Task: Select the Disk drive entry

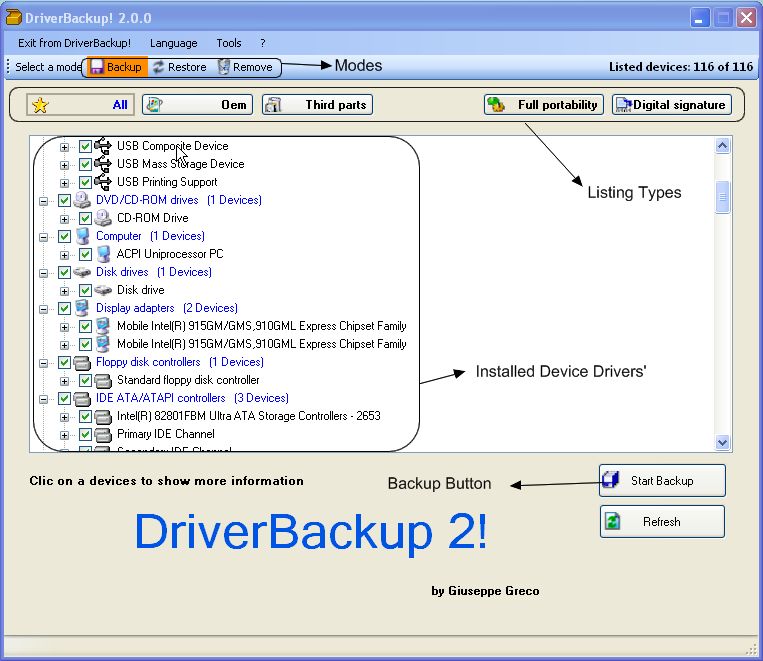Action: coord(141,290)
